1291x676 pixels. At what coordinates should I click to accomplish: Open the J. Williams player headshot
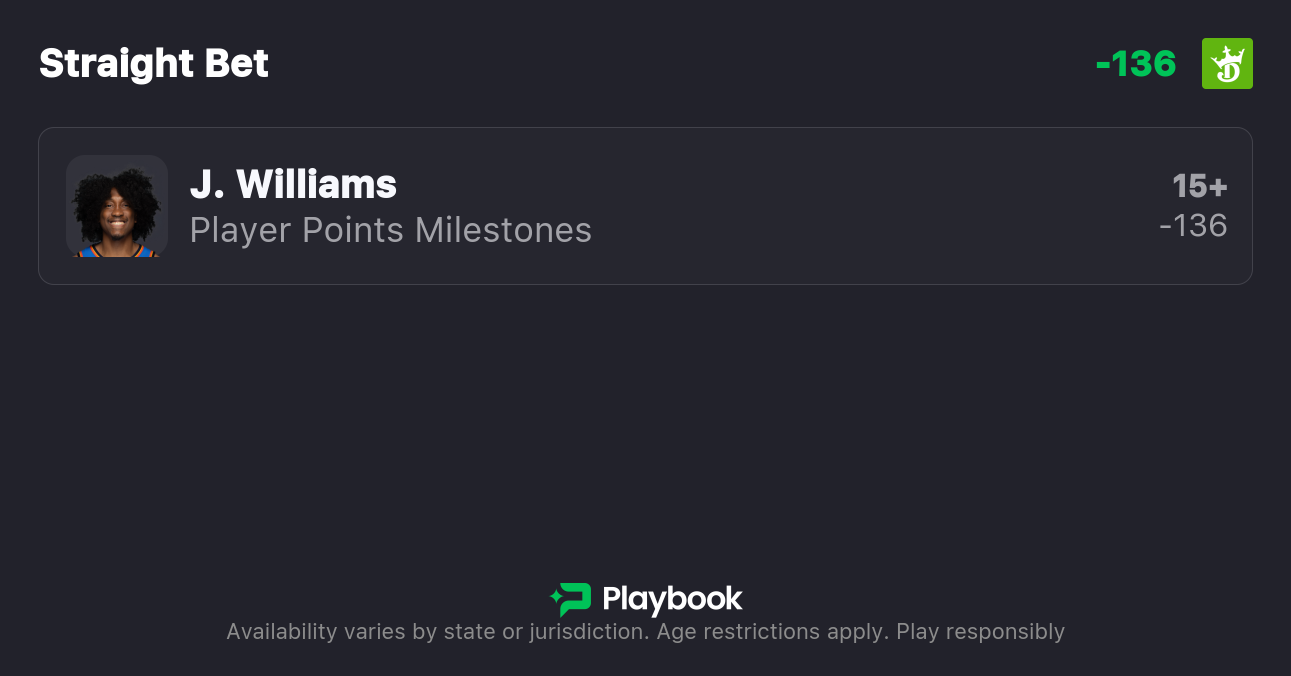(x=116, y=206)
